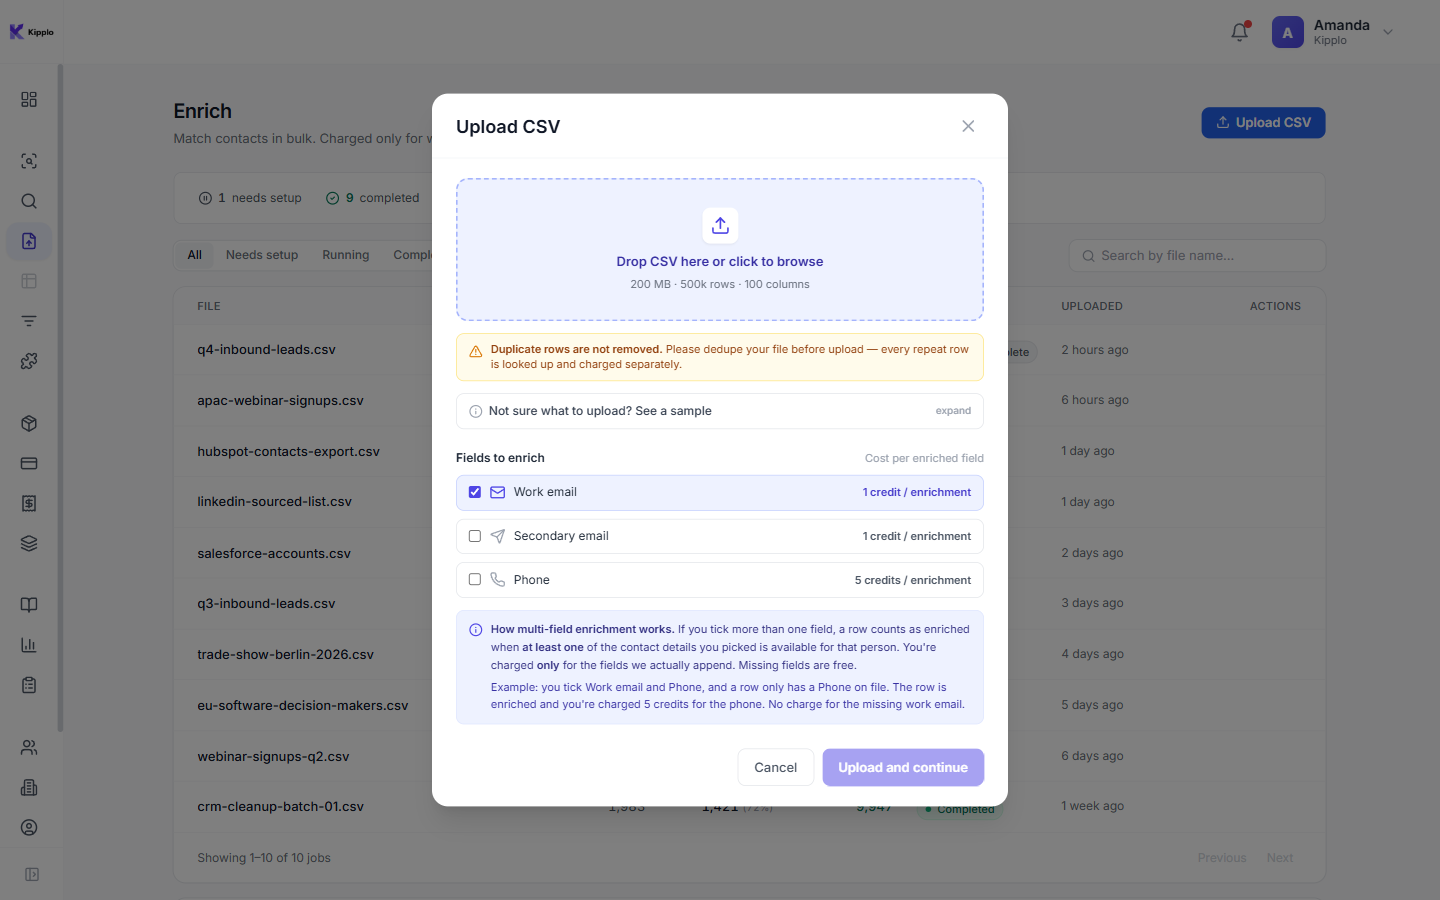Open the magnifier search icon in sidebar
The height and width of the screenshot is (900, 1440).
click(x=29, y=201)
